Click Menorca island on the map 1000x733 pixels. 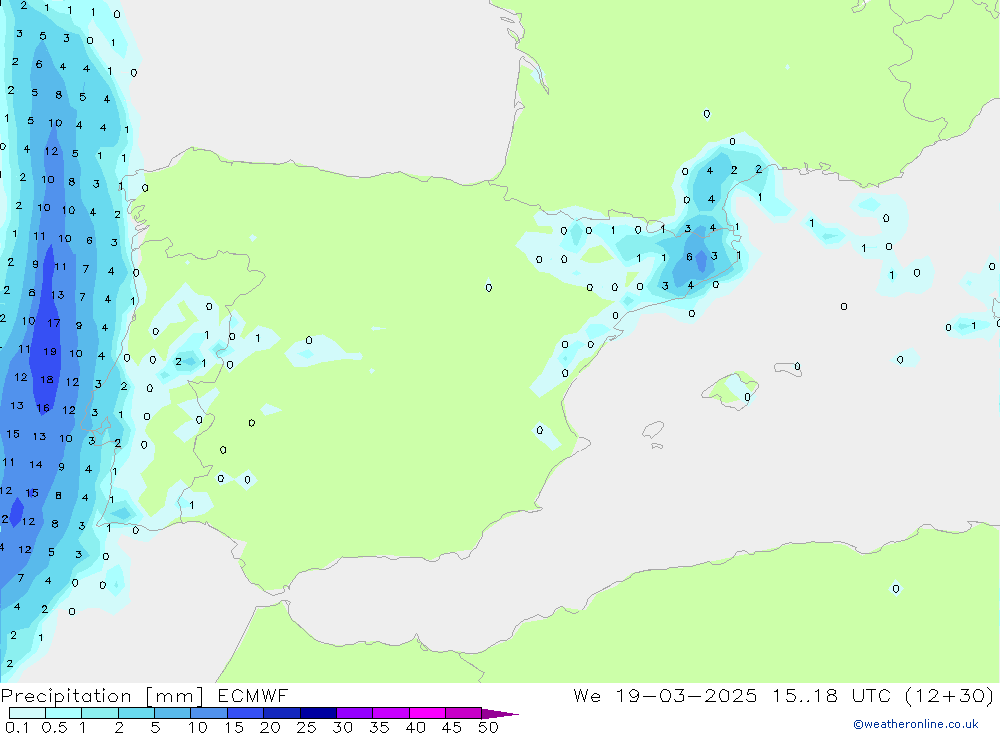point(788,369)
